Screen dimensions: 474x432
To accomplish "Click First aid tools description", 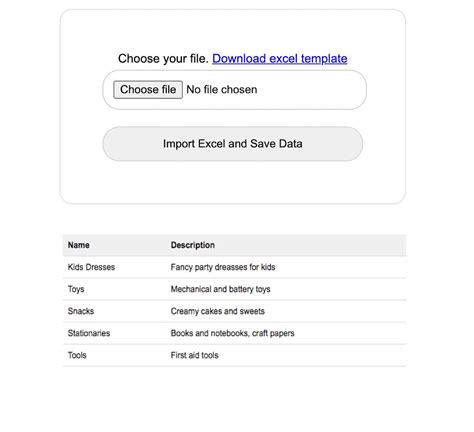I will point(195,355).
